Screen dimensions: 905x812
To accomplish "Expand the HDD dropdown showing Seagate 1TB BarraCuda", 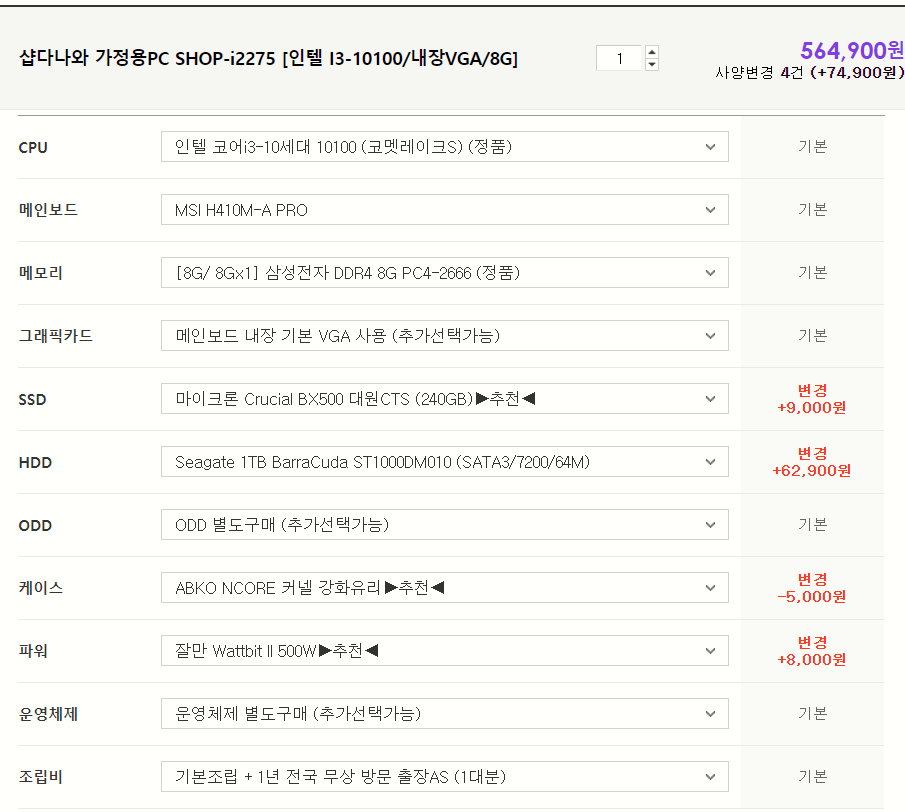I will pos(444,462).
